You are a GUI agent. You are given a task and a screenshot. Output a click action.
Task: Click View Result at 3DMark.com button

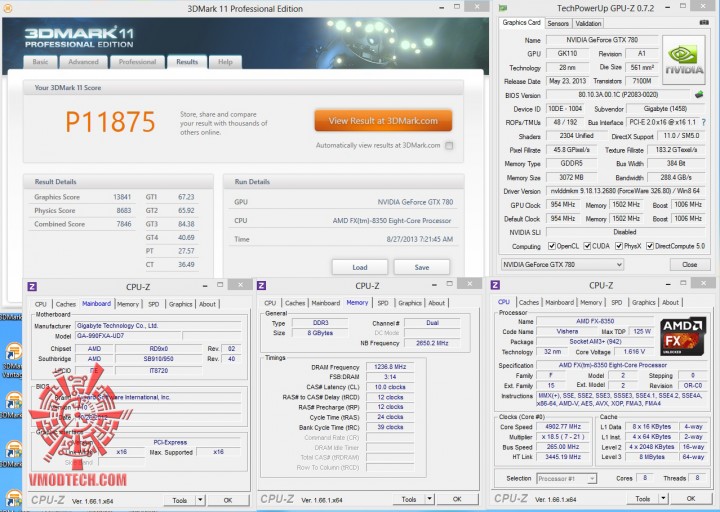coord(383,121)
